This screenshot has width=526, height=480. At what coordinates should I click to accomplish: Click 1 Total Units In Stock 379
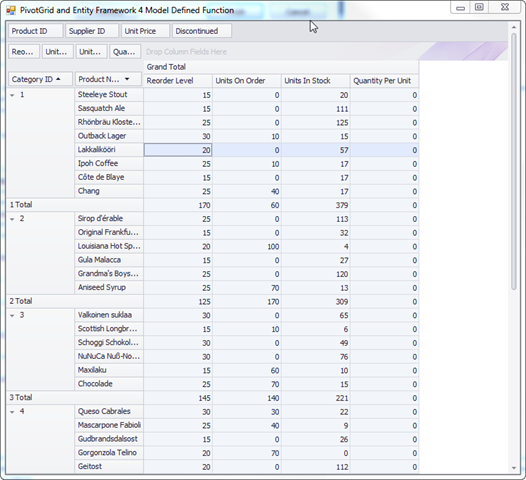coord(316,205)
